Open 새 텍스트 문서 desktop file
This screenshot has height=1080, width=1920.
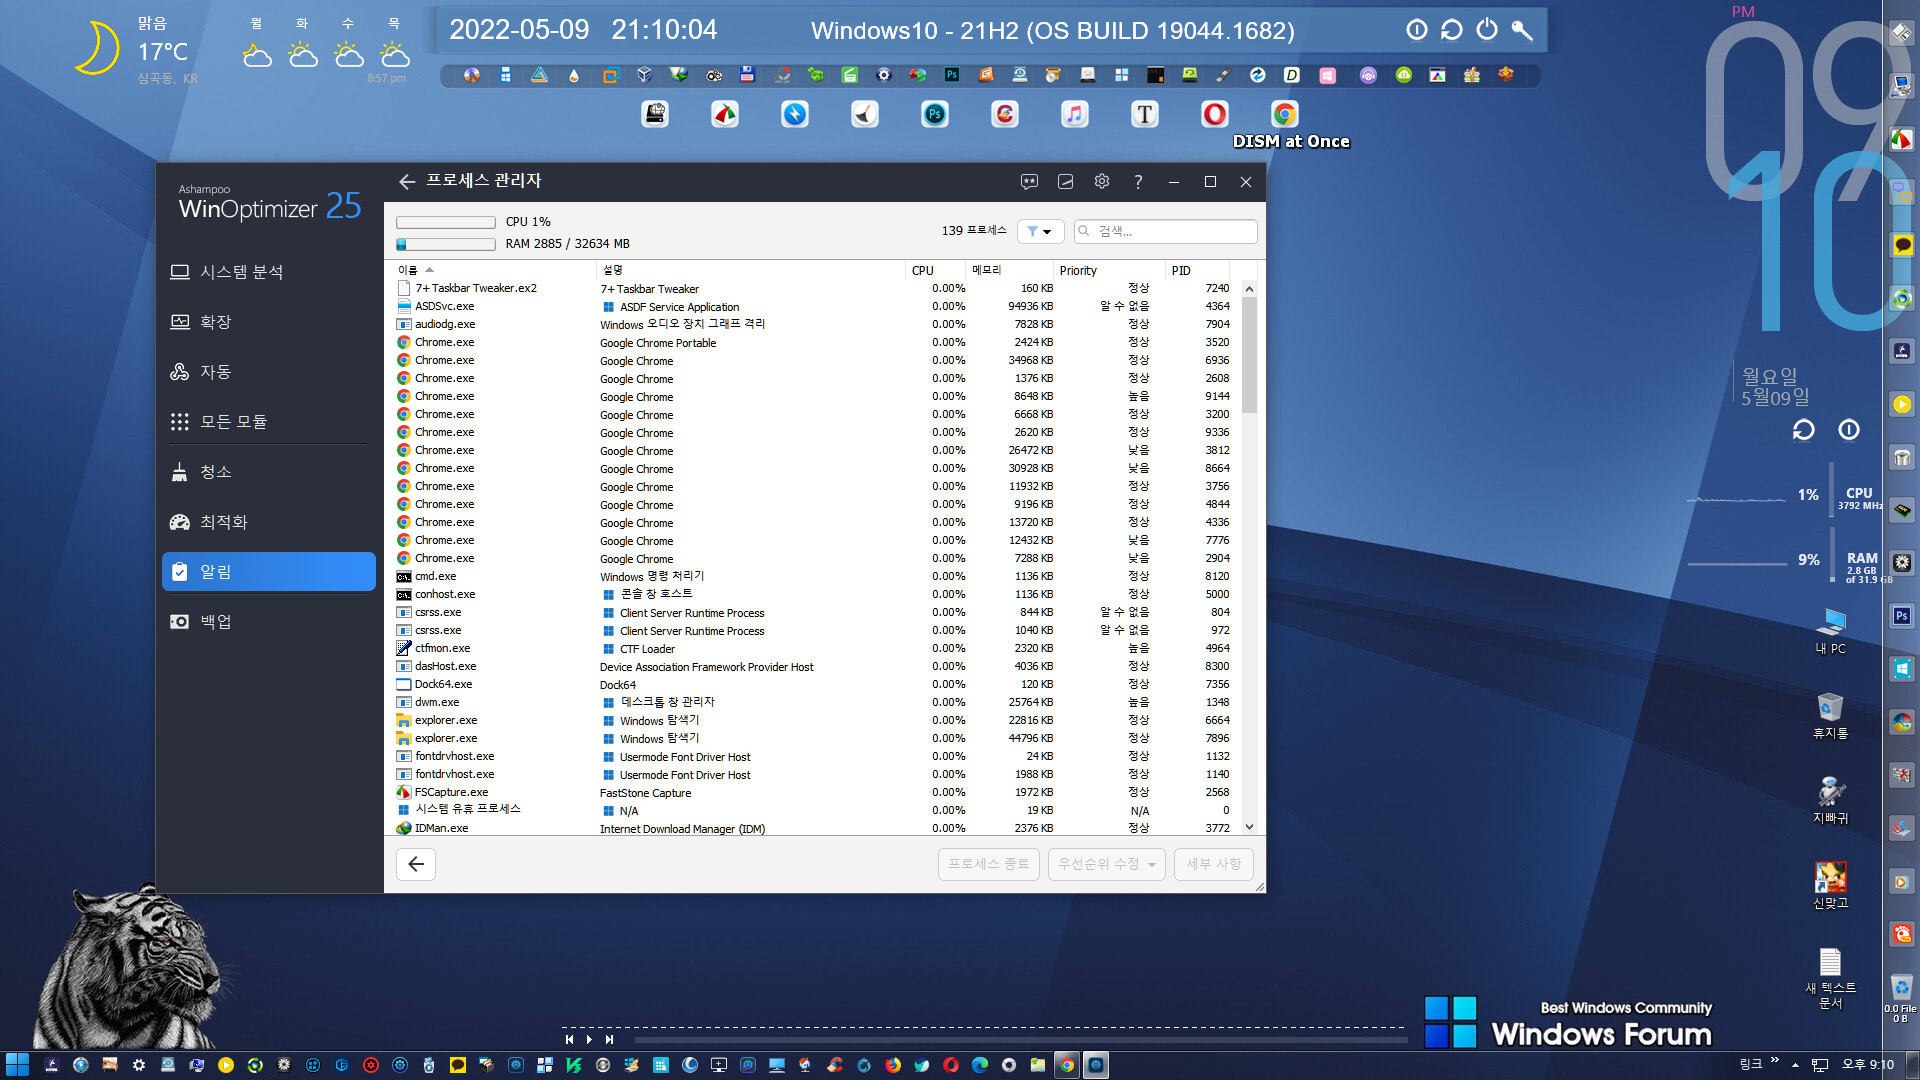[x=1831, y=978]
